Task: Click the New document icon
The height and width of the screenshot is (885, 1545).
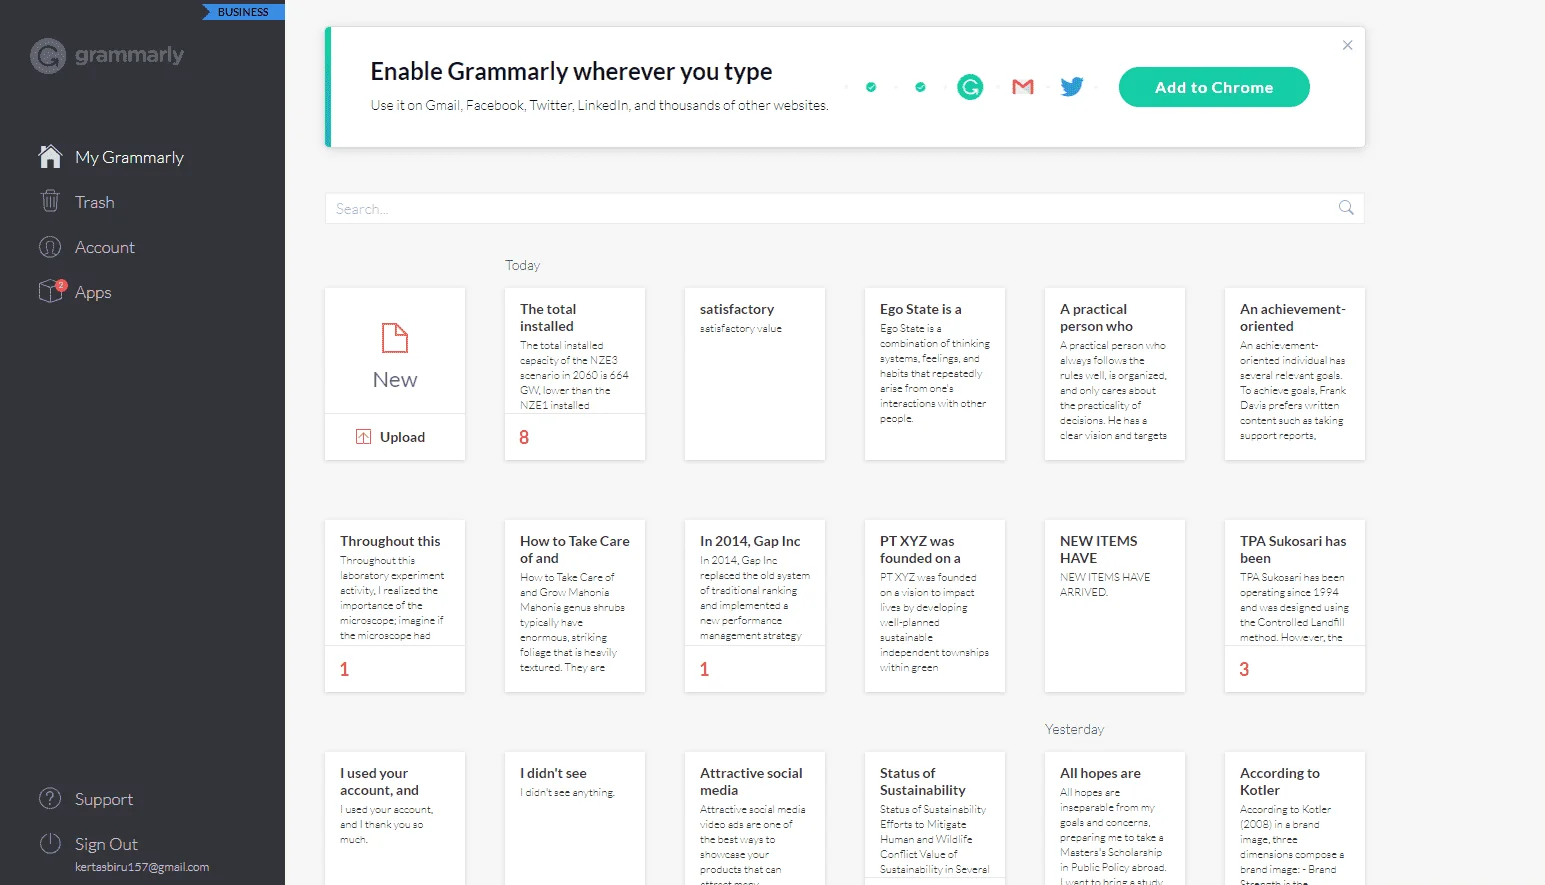Action: 395,338
